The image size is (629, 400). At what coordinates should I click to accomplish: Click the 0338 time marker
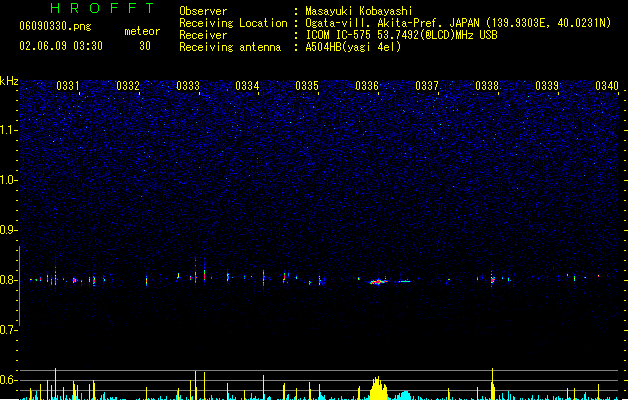coord(487,86)
